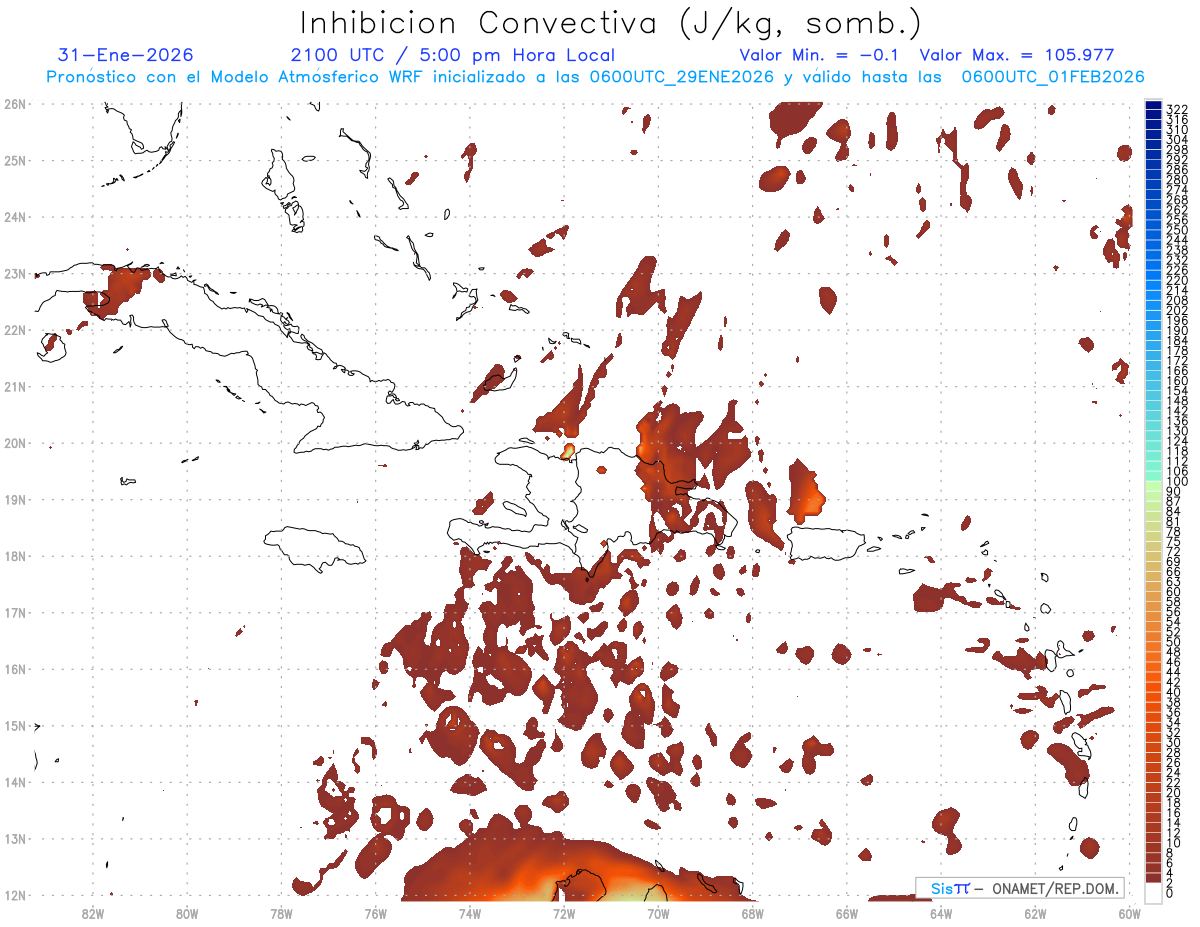
Task: Click the time "2100 UTC / 5:00 pm Hora Local"
Action: pyautogui.click(x=452, y=55)
